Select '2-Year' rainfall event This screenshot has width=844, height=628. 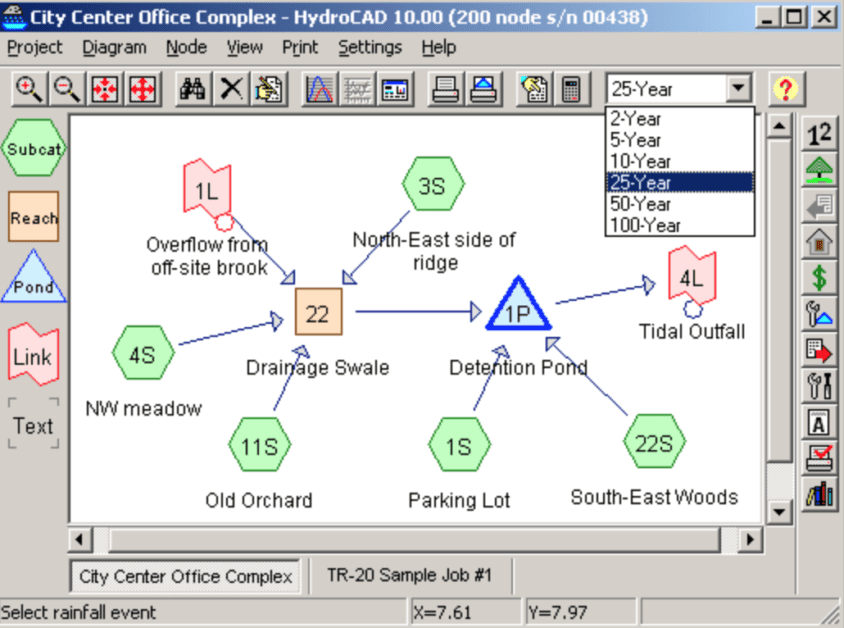637,118
